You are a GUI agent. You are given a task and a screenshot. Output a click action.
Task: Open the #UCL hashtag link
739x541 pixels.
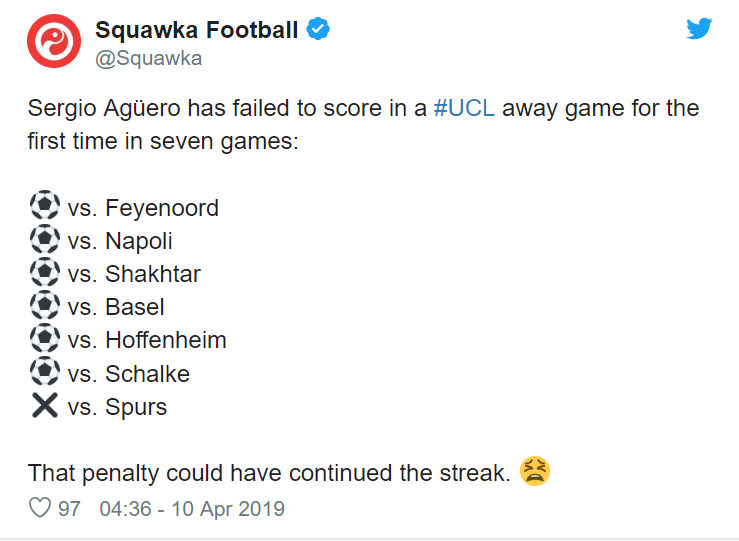pos(464,108)
